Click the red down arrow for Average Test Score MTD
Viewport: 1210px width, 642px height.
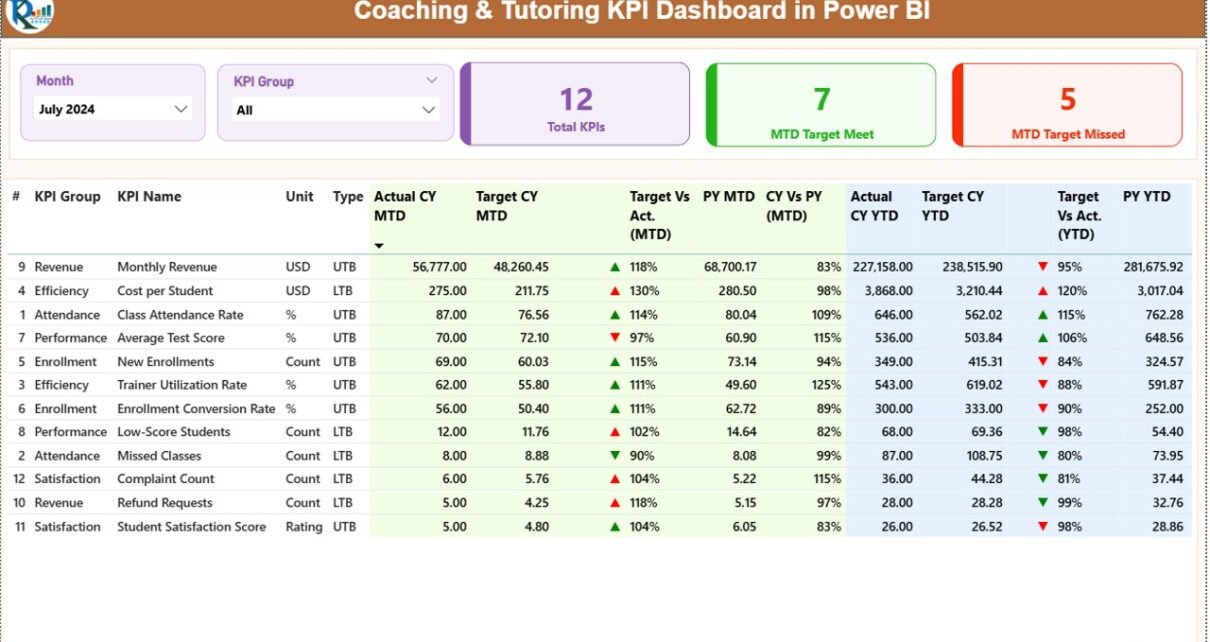[616, 338]
